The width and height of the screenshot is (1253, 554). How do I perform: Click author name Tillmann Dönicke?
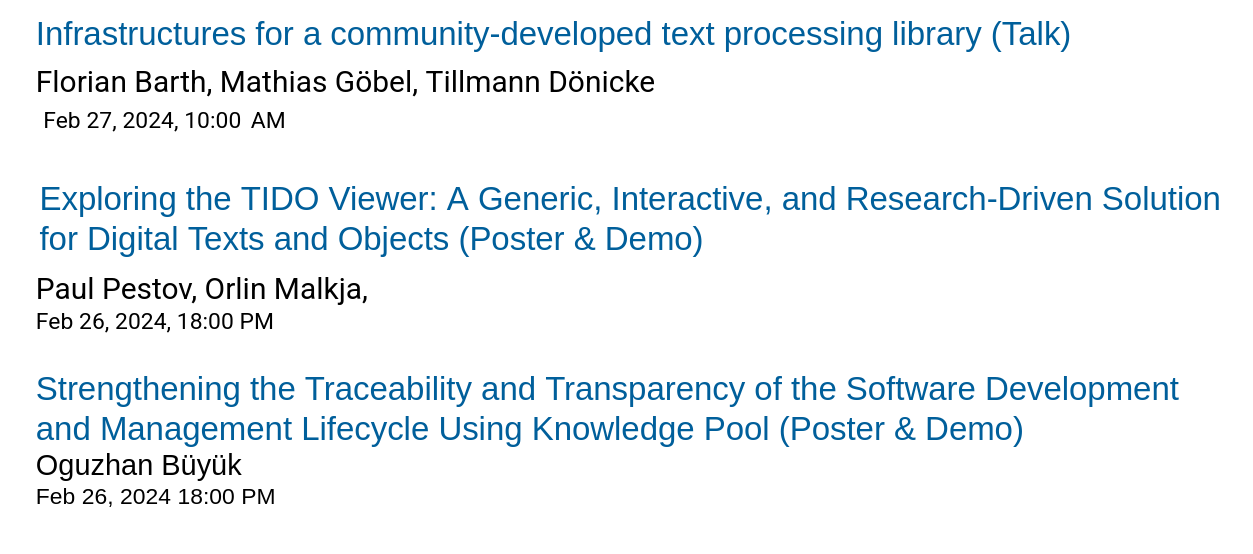[540, 82]
